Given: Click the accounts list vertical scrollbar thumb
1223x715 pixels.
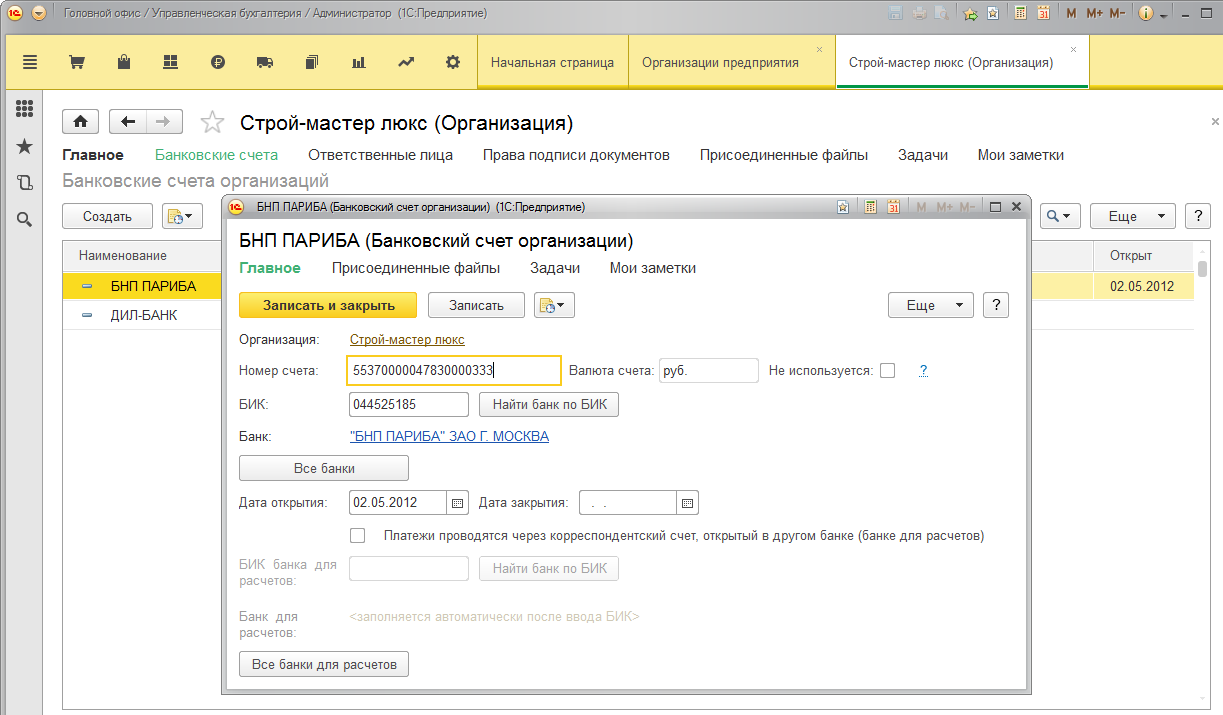Looking at the screenshot, I should click(x=1202, y=268).
